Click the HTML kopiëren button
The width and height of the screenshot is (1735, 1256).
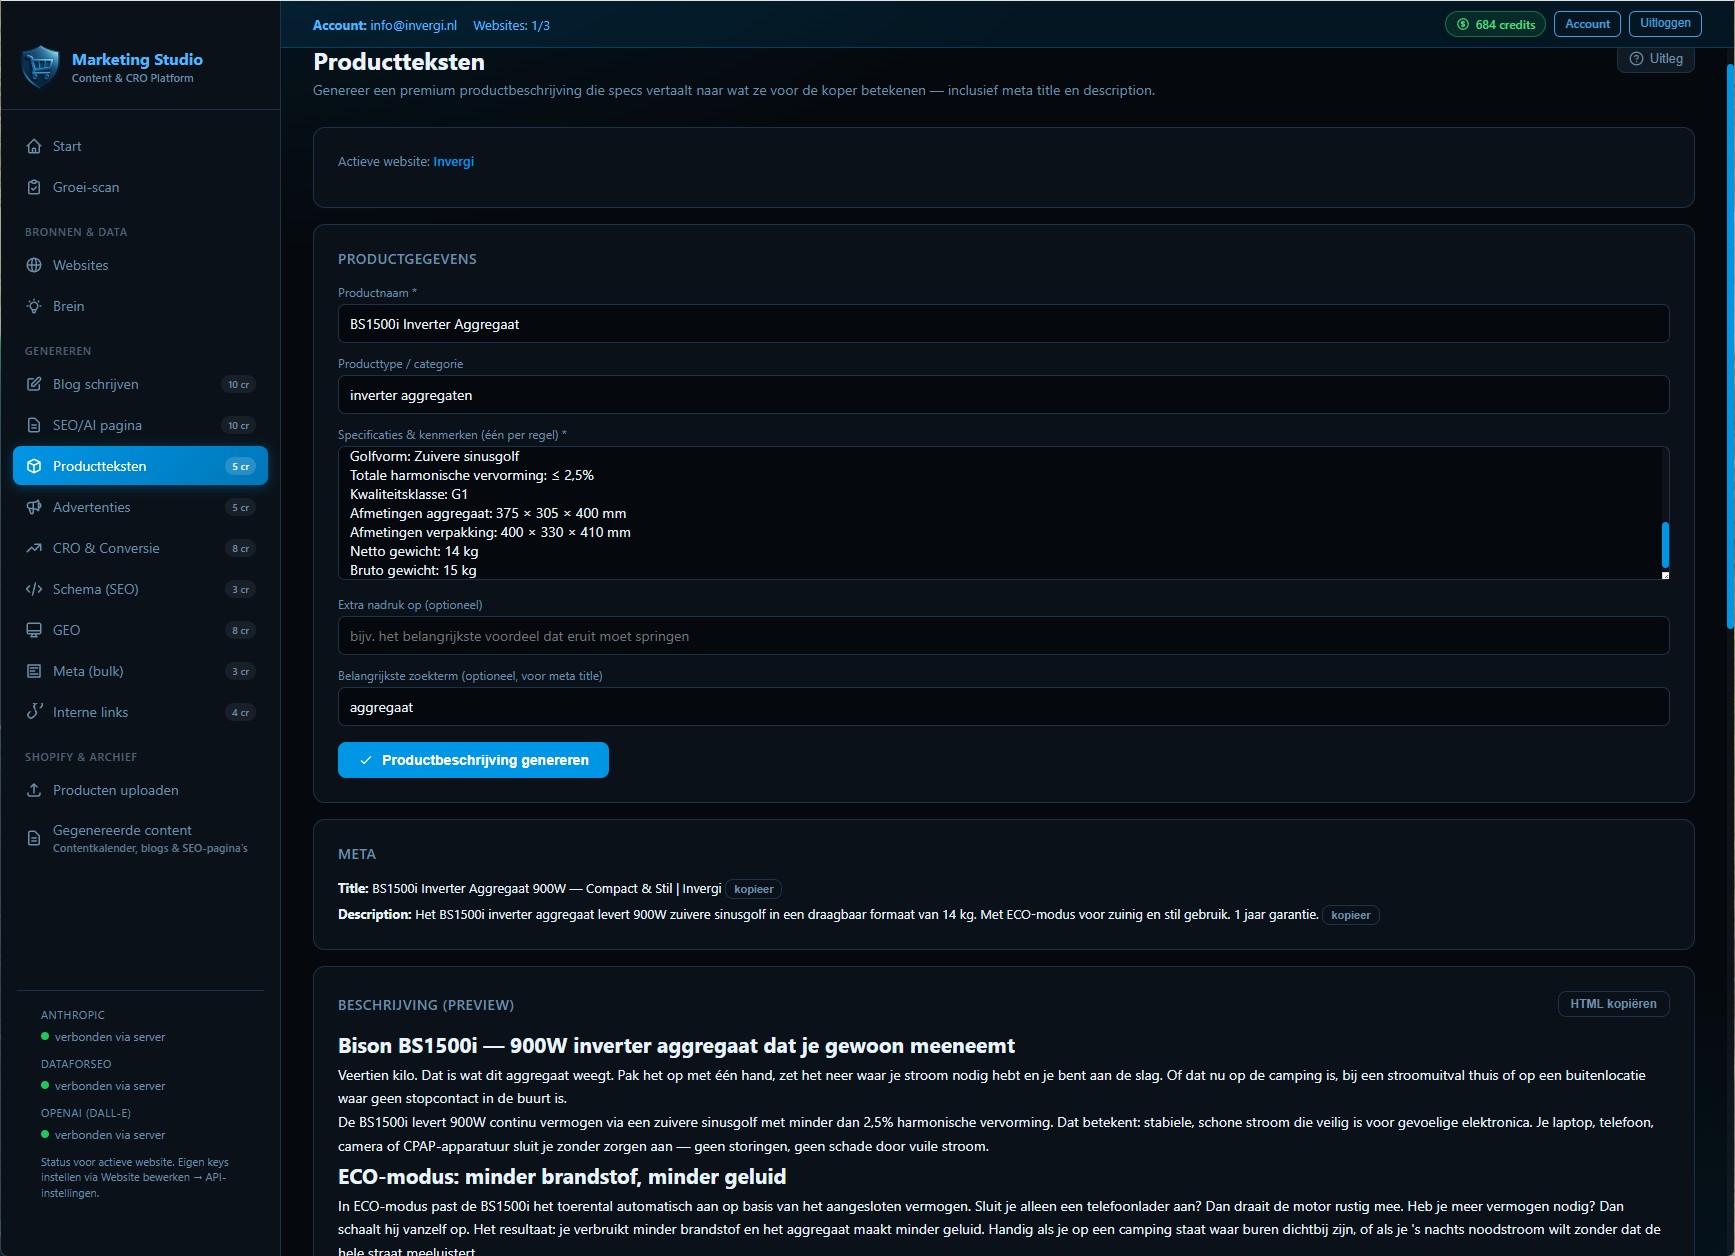(x=1613, y=1004)
